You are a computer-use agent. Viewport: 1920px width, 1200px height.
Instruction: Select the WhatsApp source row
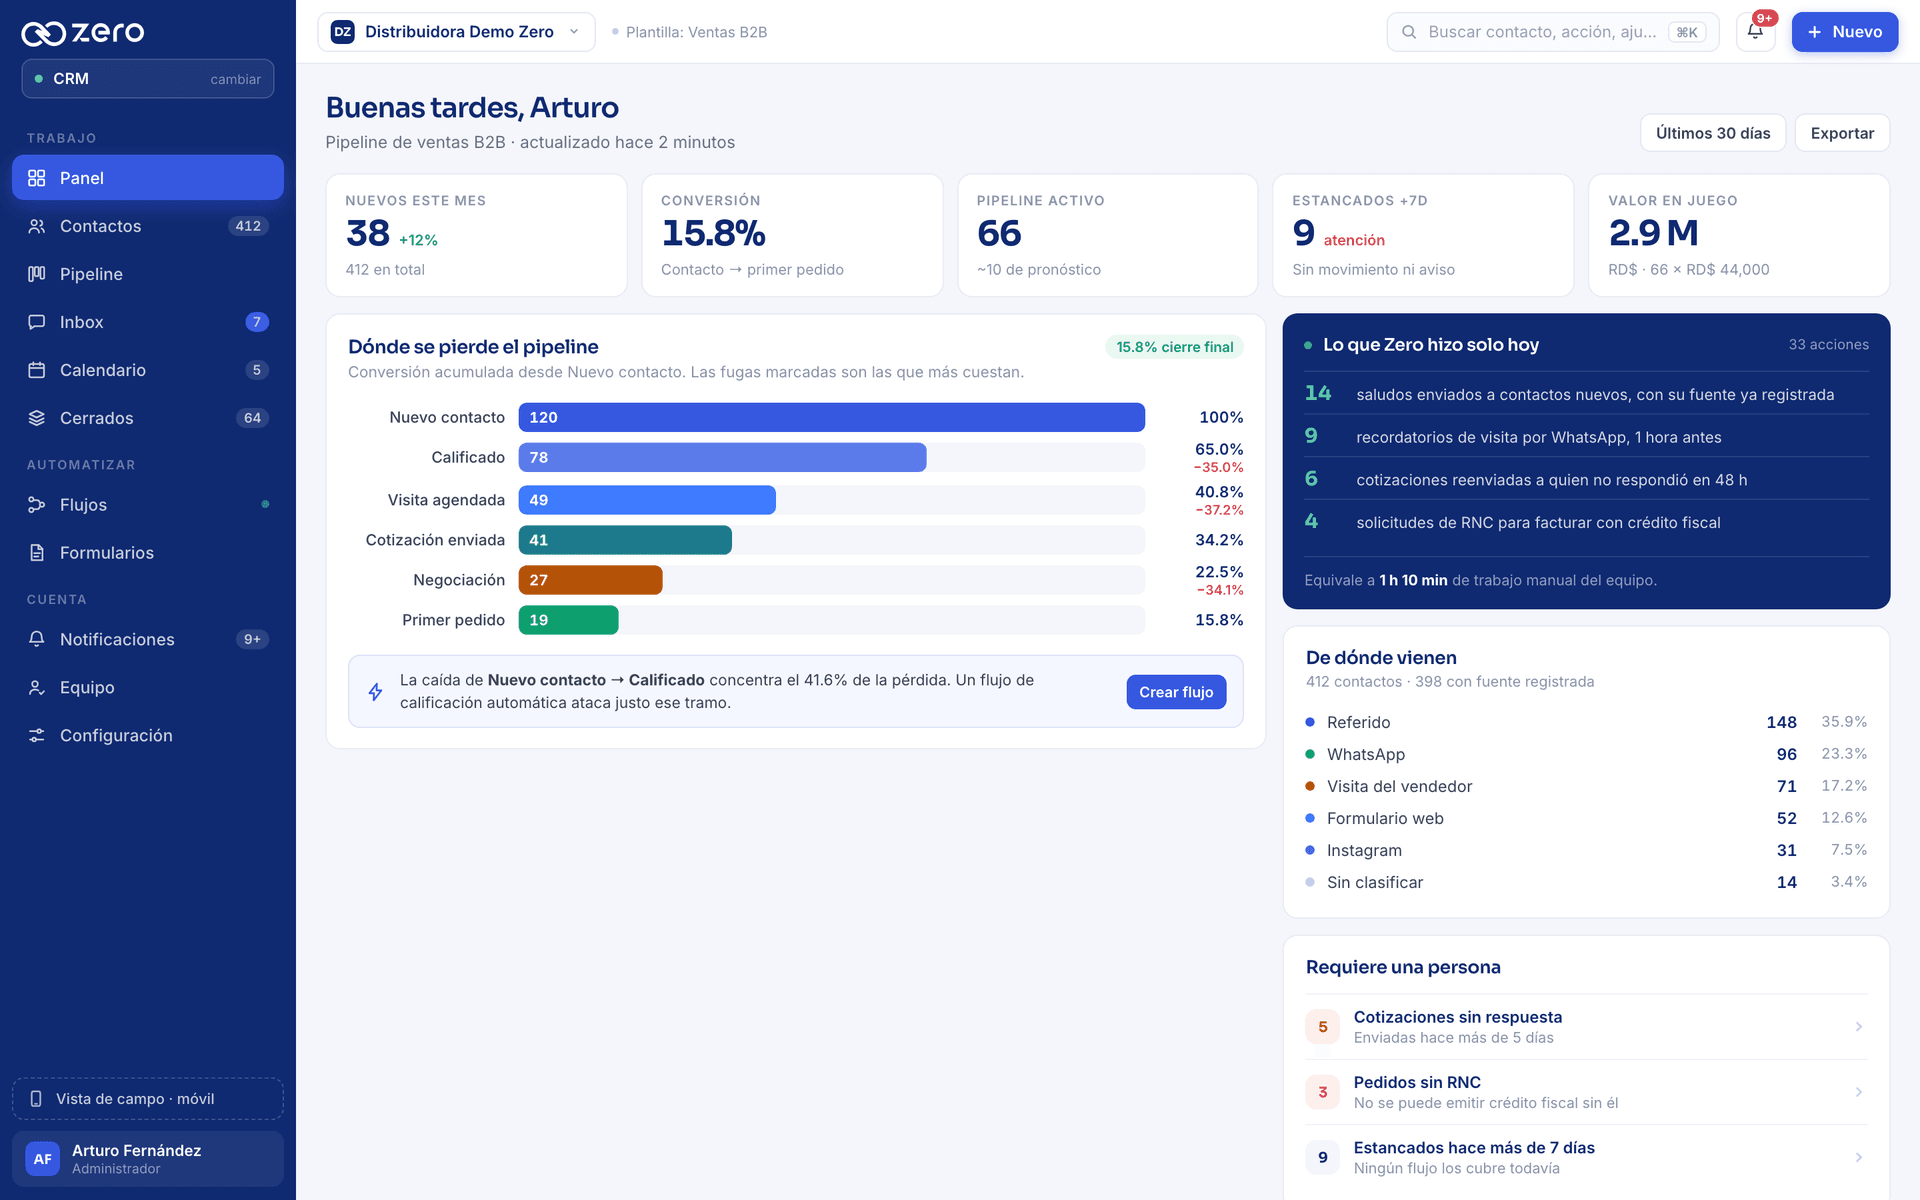tap(1586, 754)
